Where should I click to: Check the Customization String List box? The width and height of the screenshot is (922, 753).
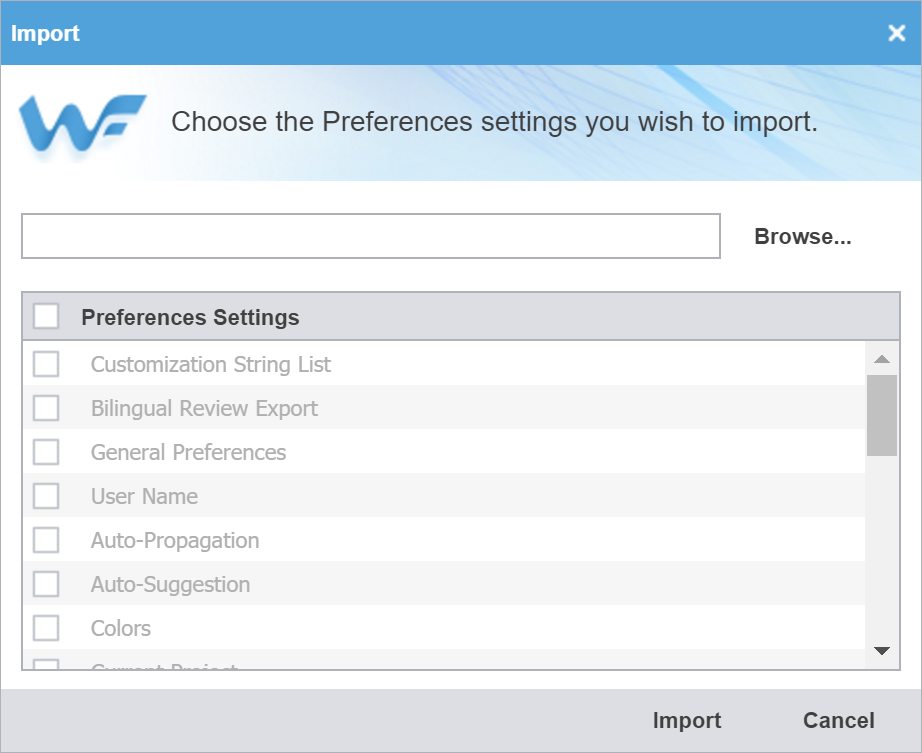46,364
